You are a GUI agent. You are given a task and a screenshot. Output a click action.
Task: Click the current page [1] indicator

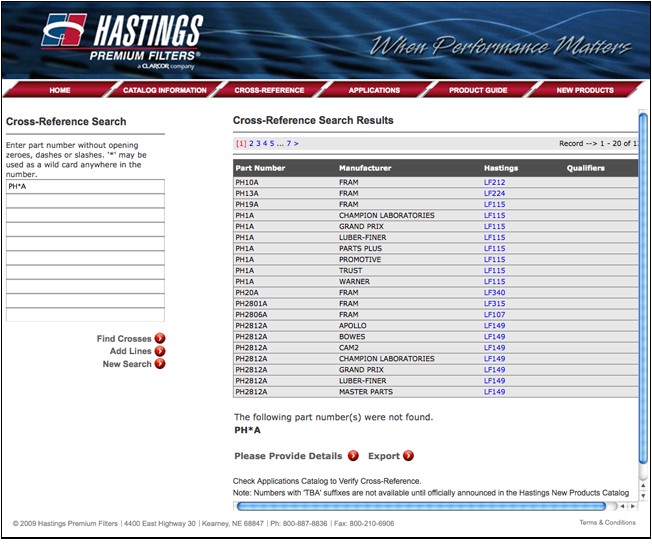[x=241, y=143]
